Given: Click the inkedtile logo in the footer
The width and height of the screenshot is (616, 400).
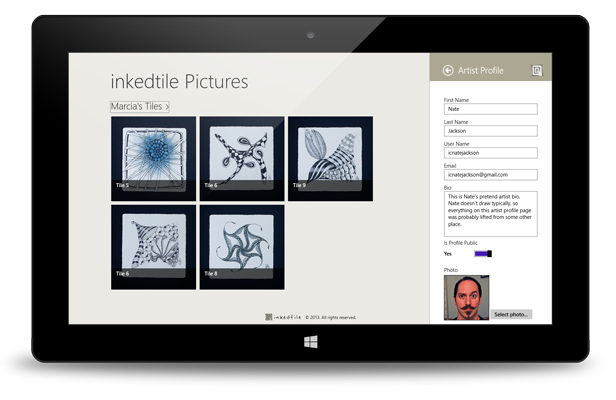Looking at the screenshot, I should [x=283, y=317].
